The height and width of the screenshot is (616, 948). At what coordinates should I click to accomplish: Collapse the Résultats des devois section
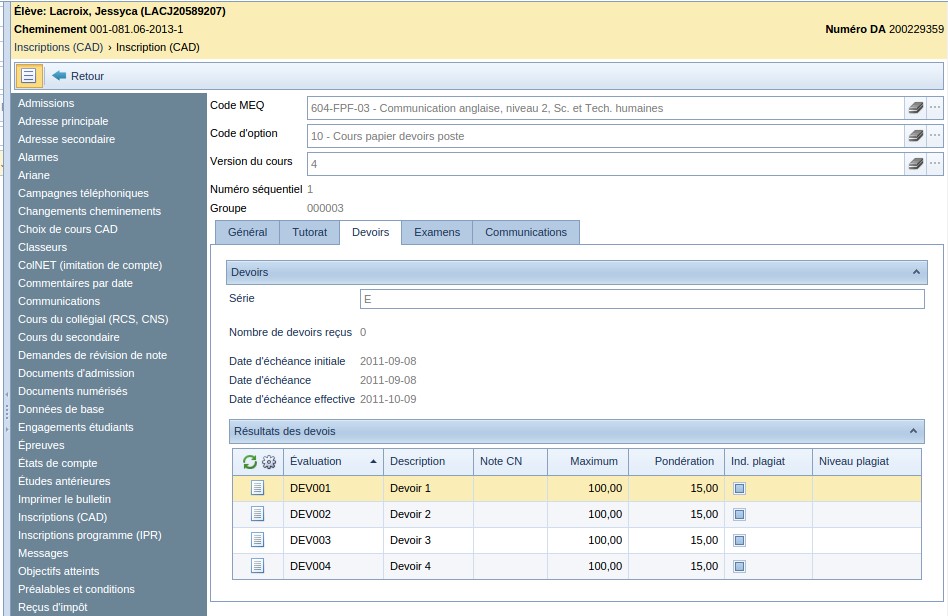coord(912,431)
